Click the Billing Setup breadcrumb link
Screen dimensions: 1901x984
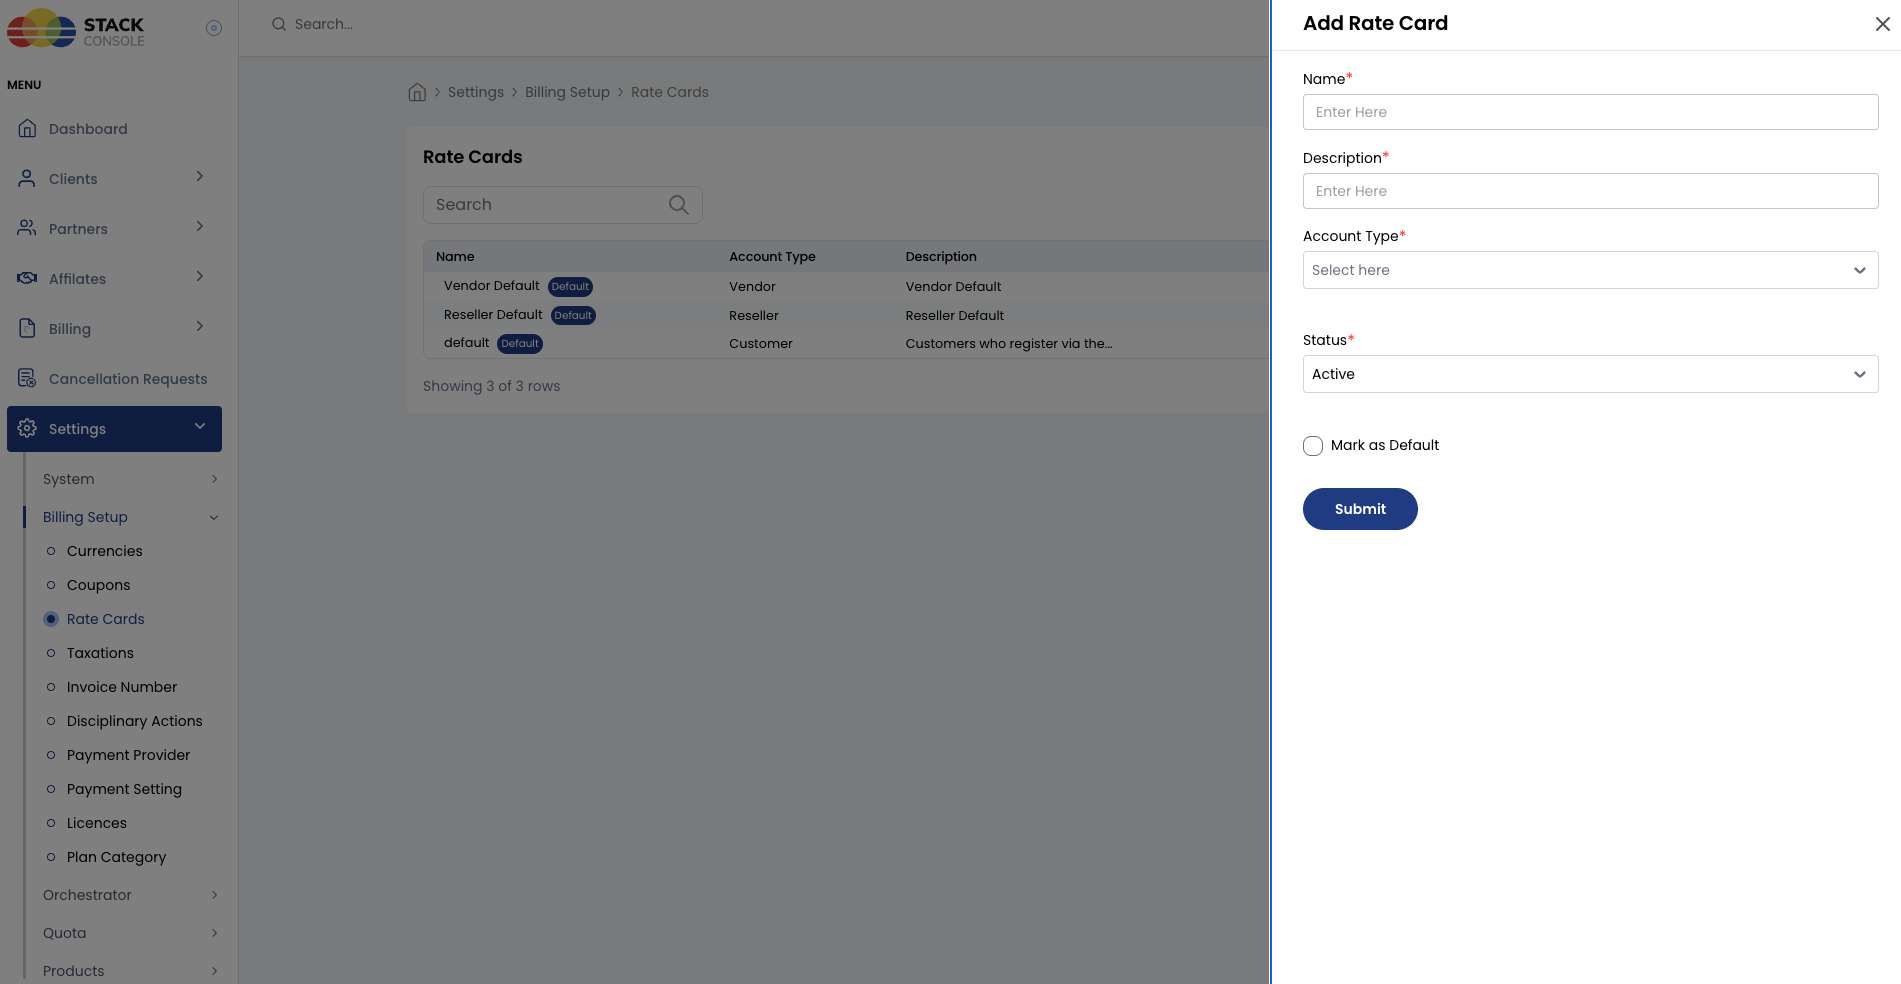pos(567,92)
